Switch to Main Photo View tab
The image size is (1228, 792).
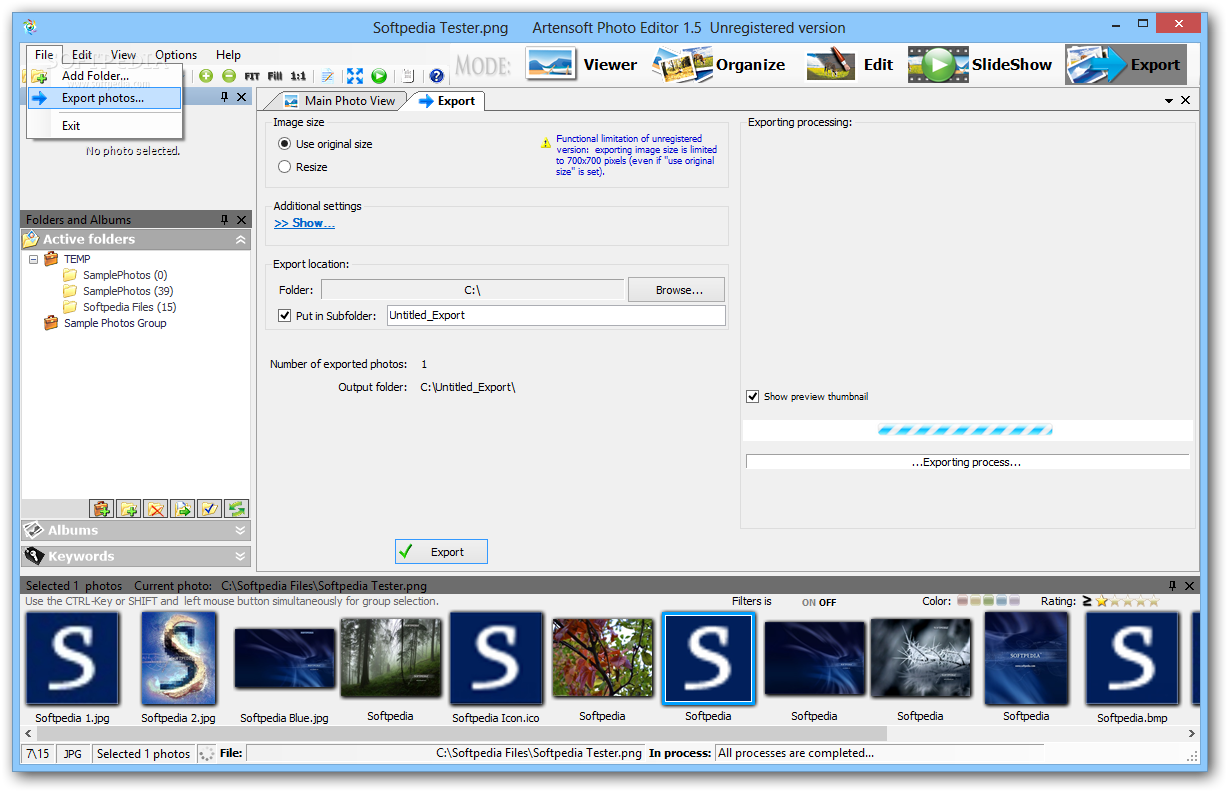(x=340, y=101)
